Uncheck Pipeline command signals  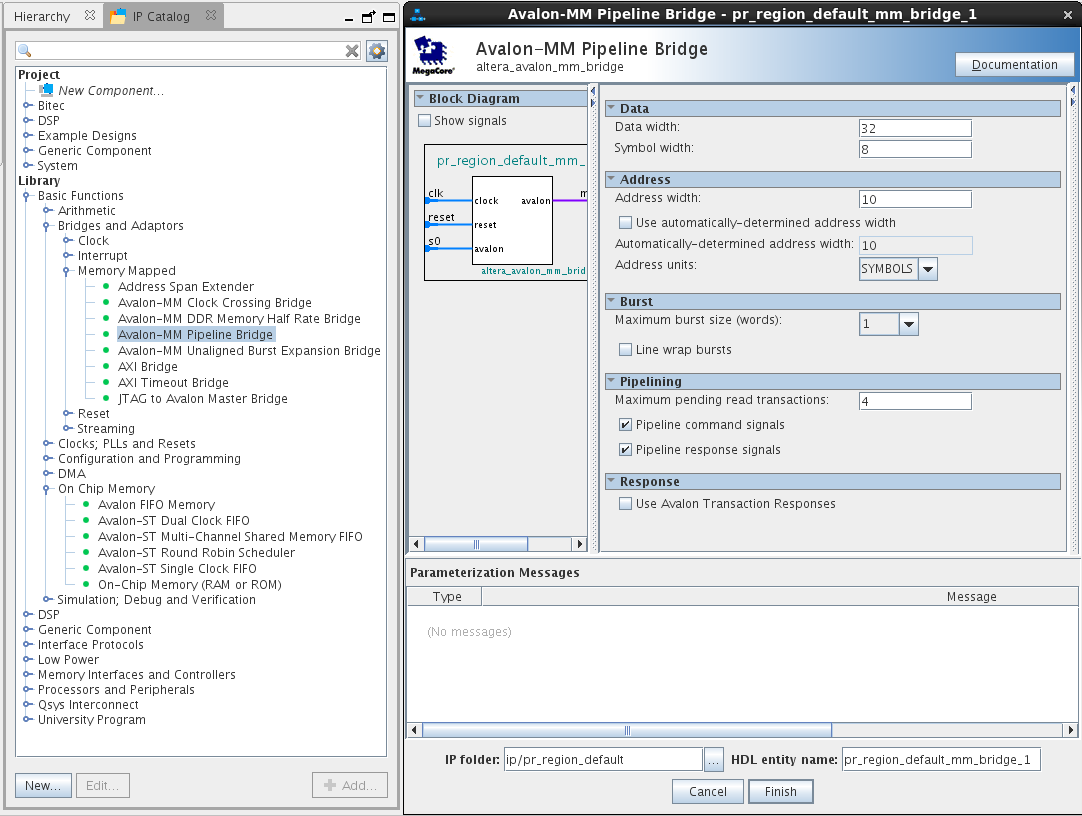point(625,425)
